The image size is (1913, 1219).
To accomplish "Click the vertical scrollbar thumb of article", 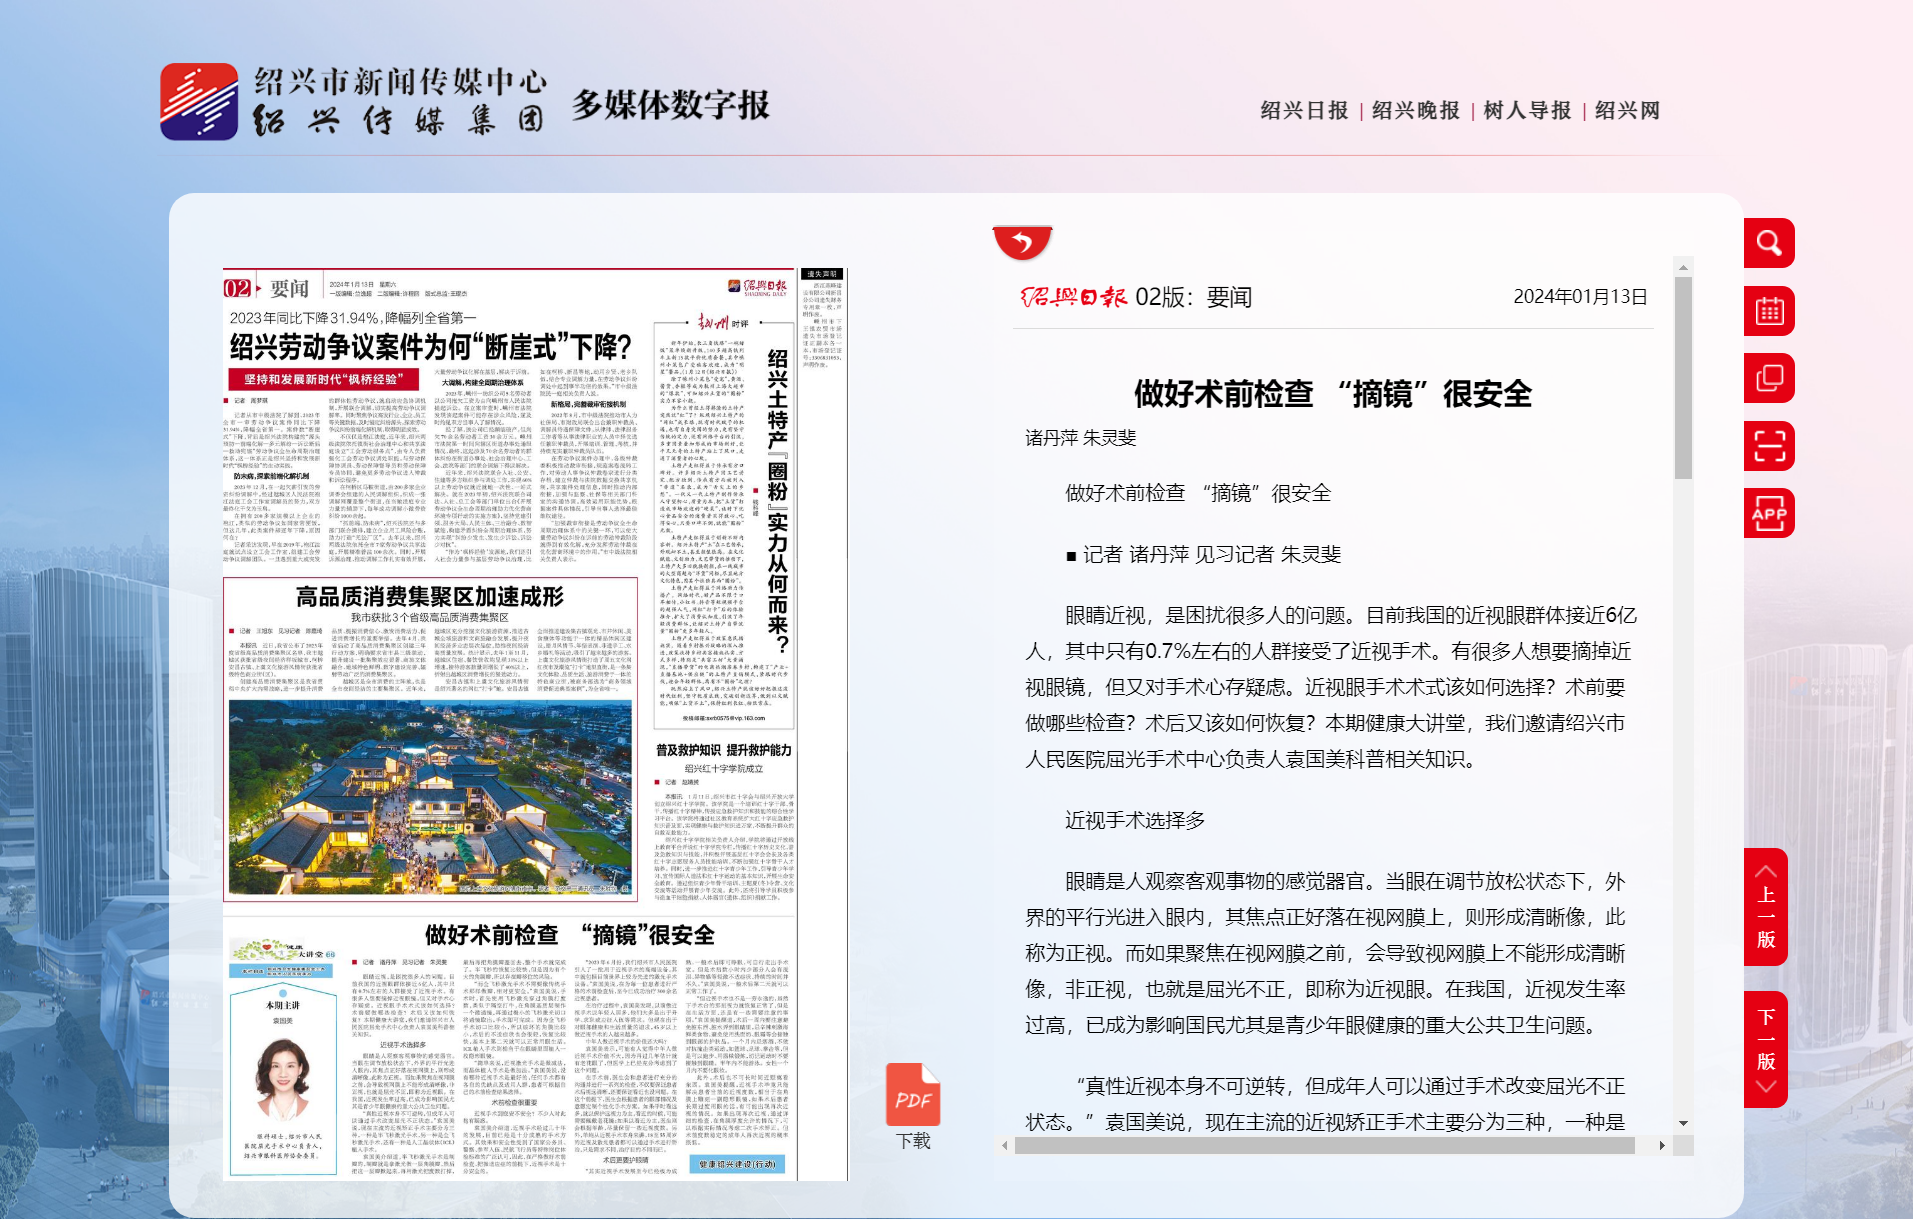I will coord(1684,378).
